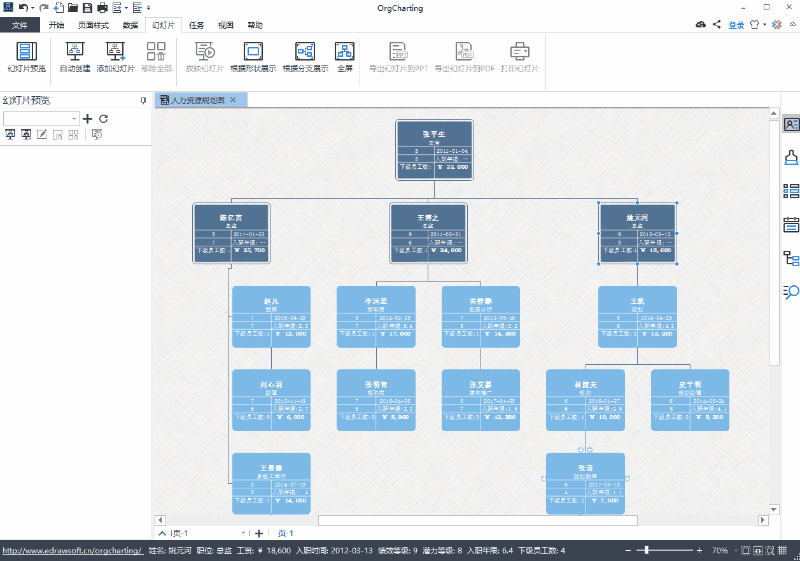Viewport: 800px width, 561px height.
Task: Switch to the 视图 ribbon tab
Action: pos(226,25)
